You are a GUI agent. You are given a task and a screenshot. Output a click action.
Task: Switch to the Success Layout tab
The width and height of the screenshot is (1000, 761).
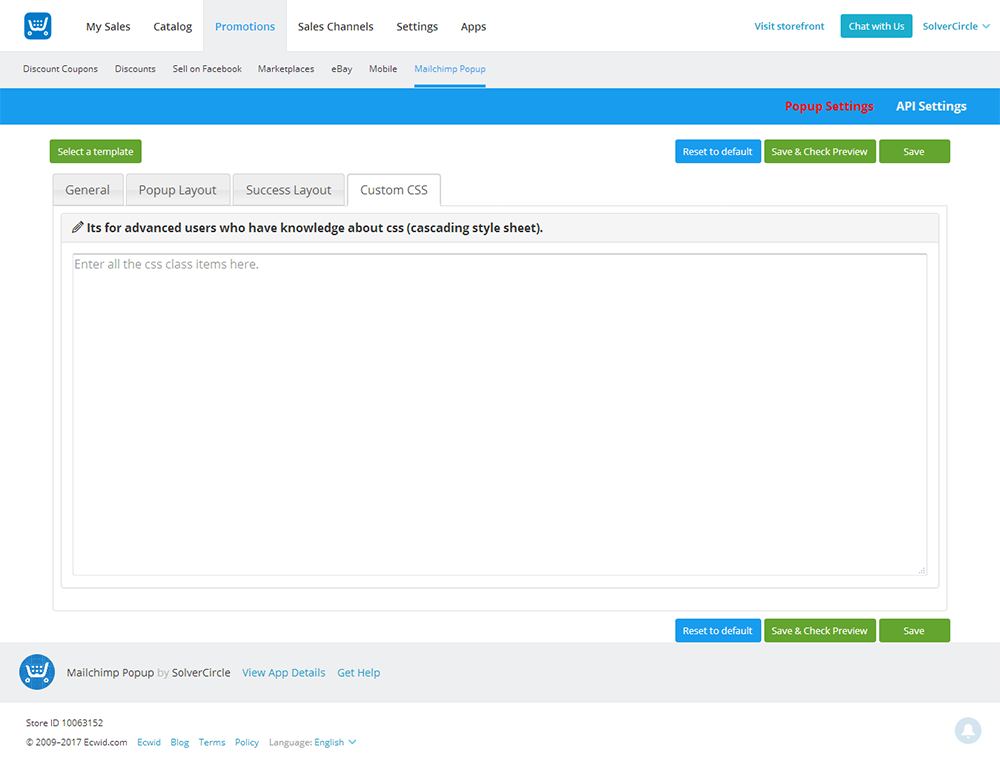(288, 190)
